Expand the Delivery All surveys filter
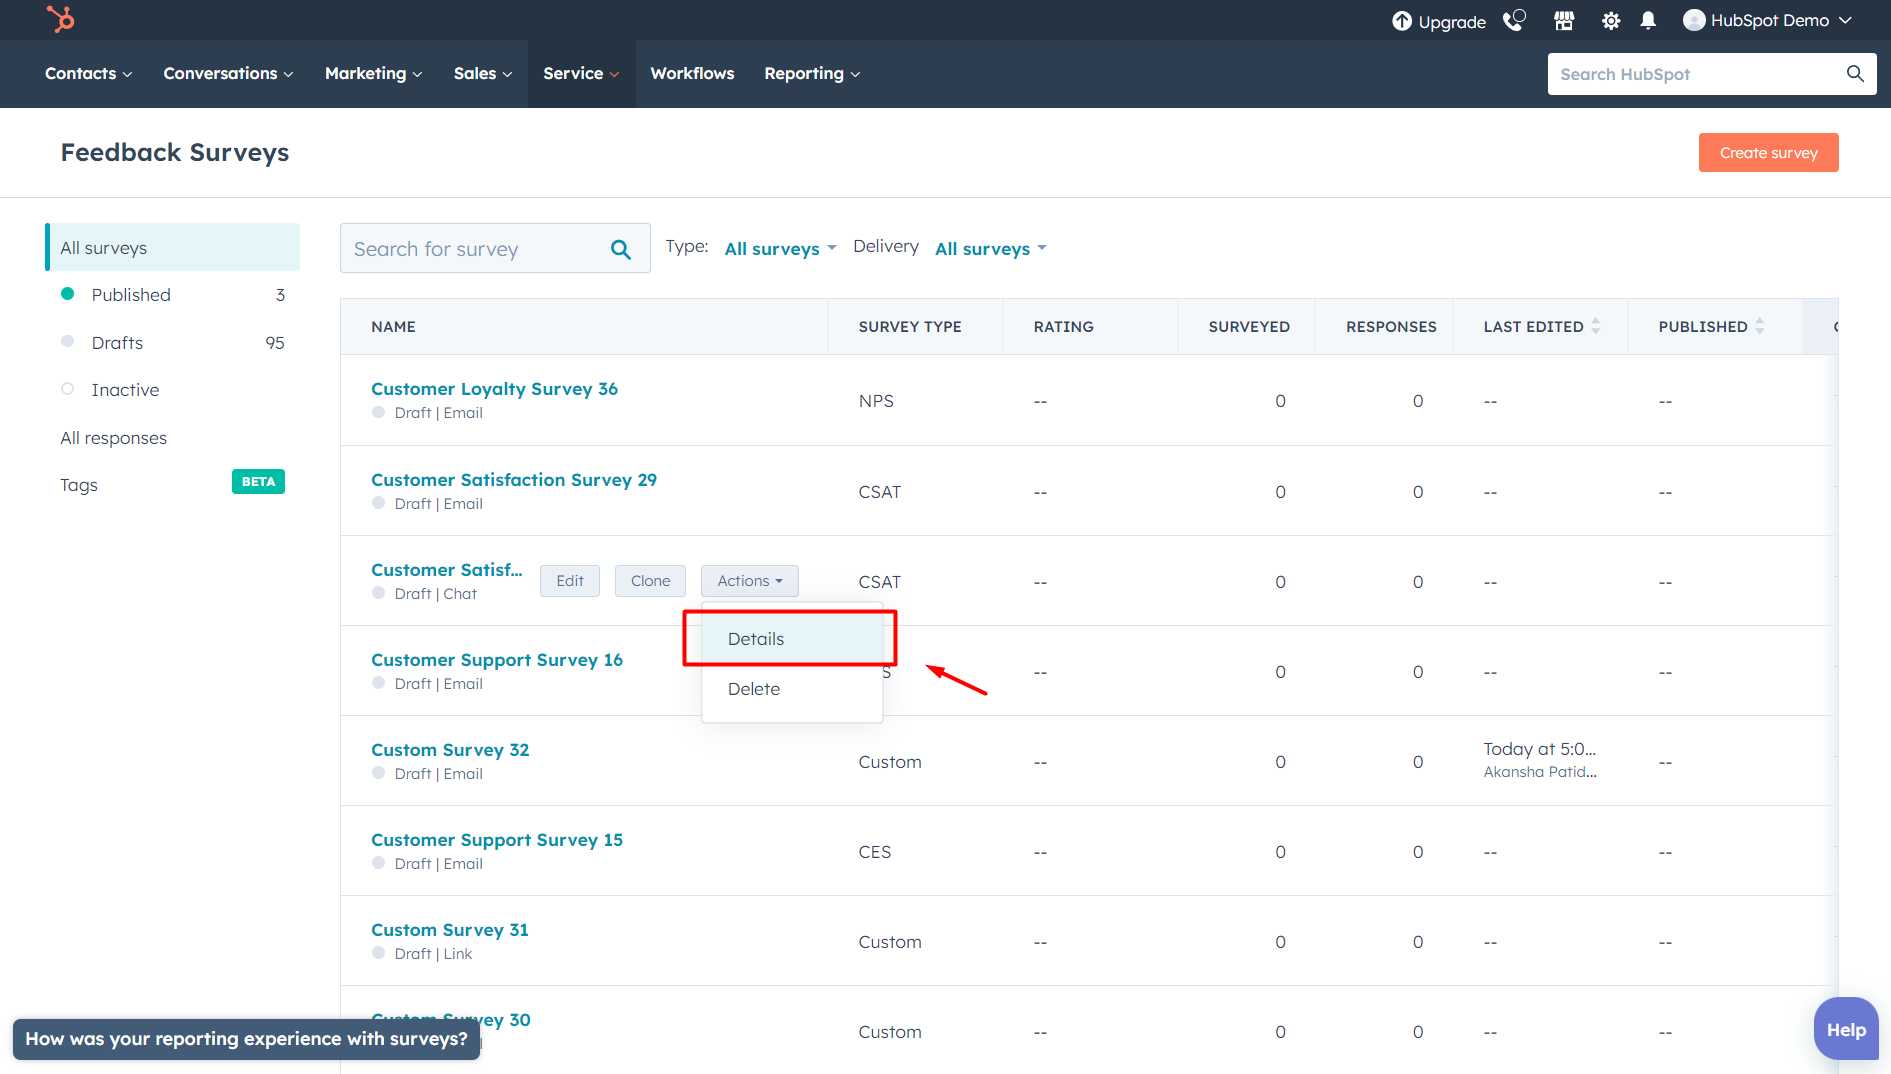 (x=990, y=249)
